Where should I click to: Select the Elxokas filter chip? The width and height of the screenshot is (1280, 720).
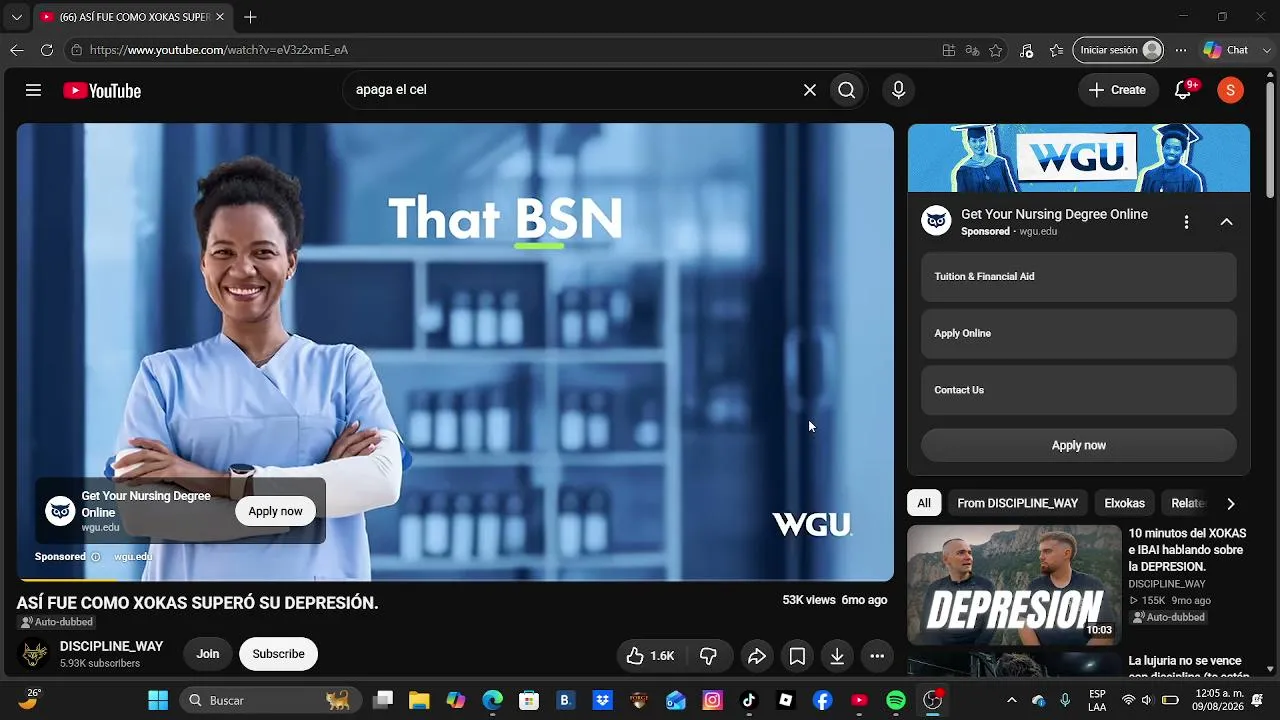coord(1124,503)
